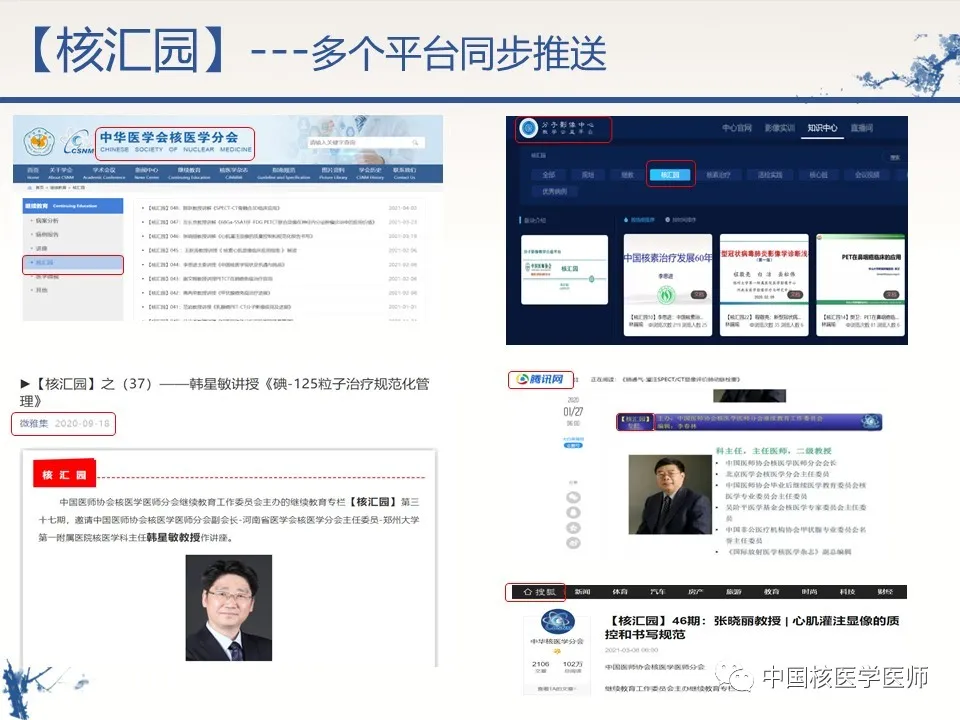Click the 搜狐 home icon
This screenshot has height=720, width=960.
pos(536,592)
